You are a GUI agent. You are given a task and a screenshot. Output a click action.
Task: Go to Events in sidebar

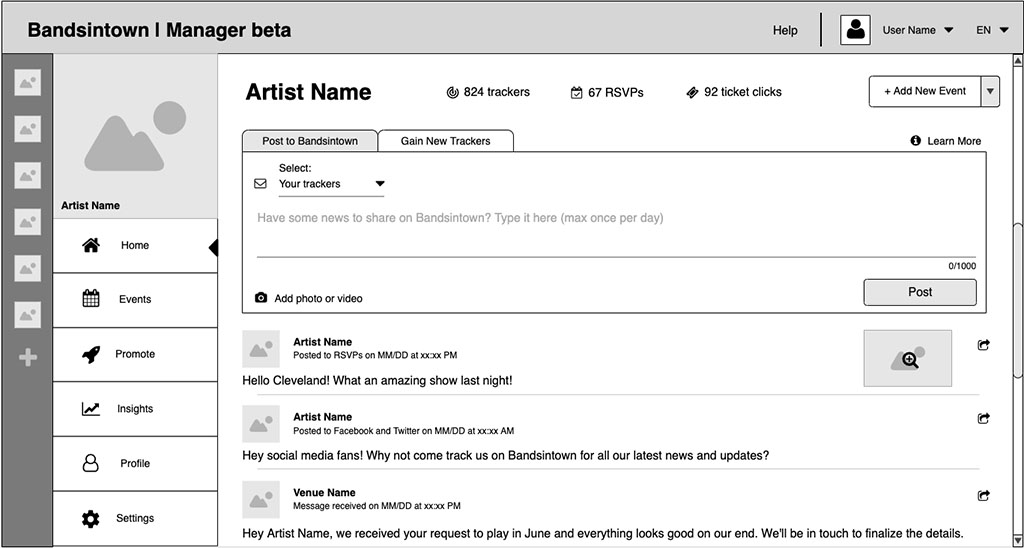tap(135, 300)
